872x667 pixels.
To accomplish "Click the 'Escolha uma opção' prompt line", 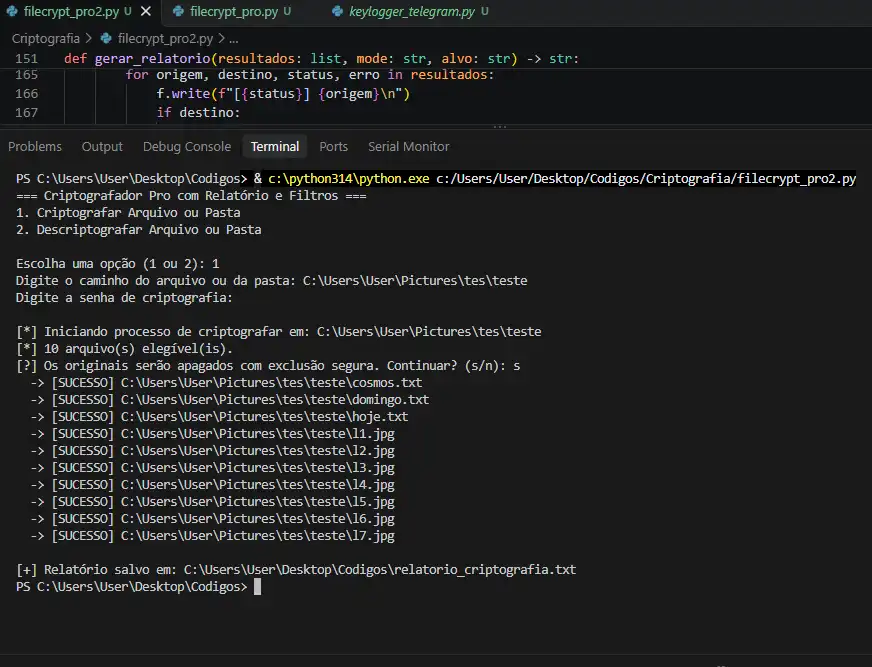I will pos(117,264).
